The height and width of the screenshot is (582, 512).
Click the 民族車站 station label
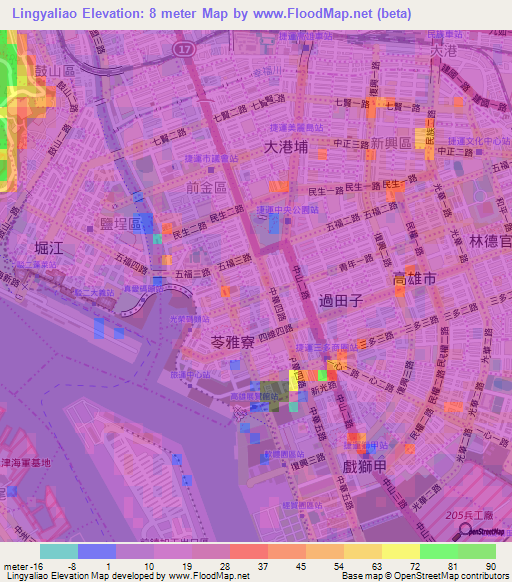coord(445,35)
